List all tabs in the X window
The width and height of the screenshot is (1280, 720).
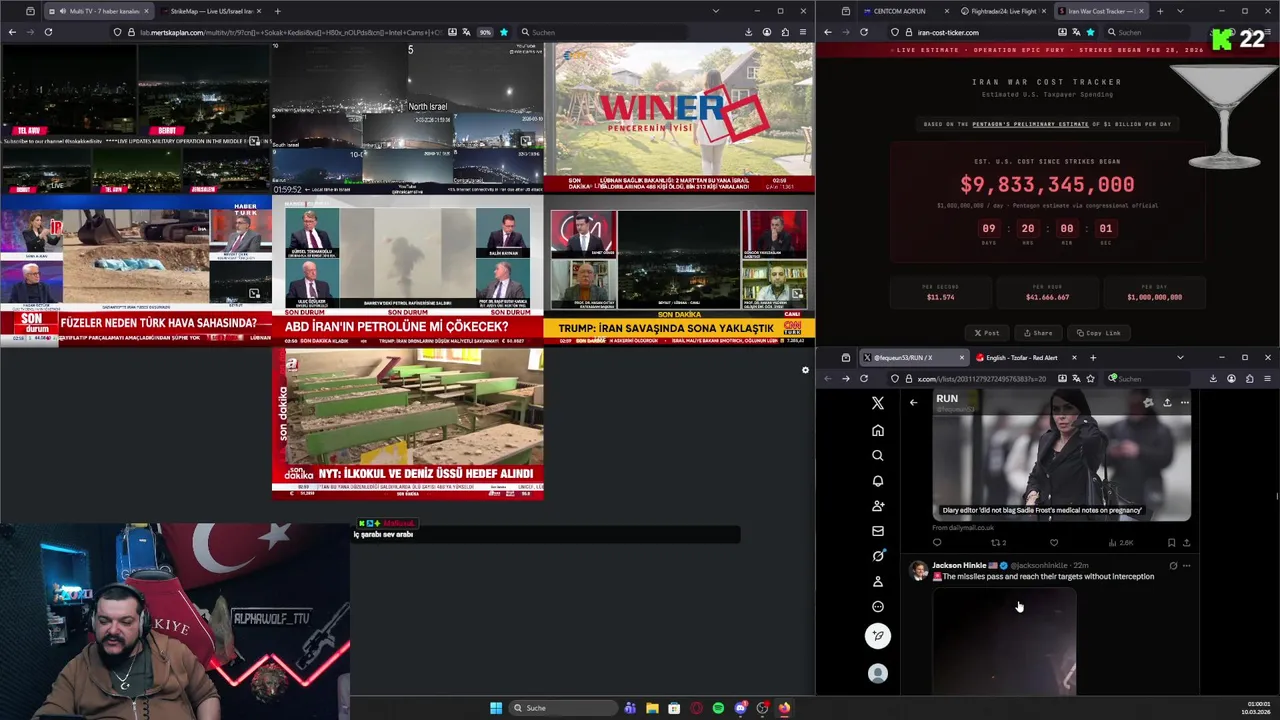[1180, 357]
